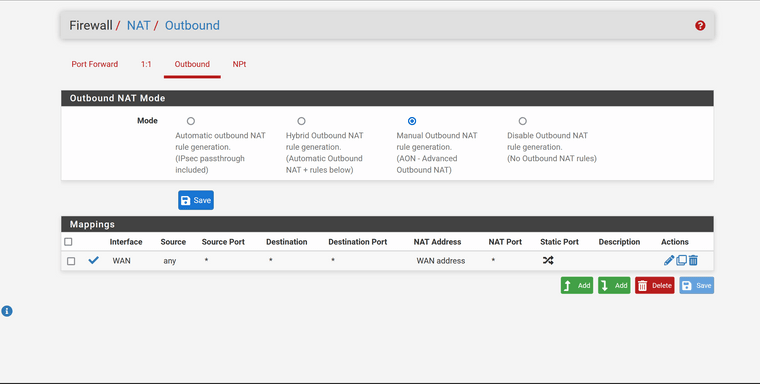Click the trash icon for WAN mapping
Screen dimensions: 760x384
pos(693,260)
